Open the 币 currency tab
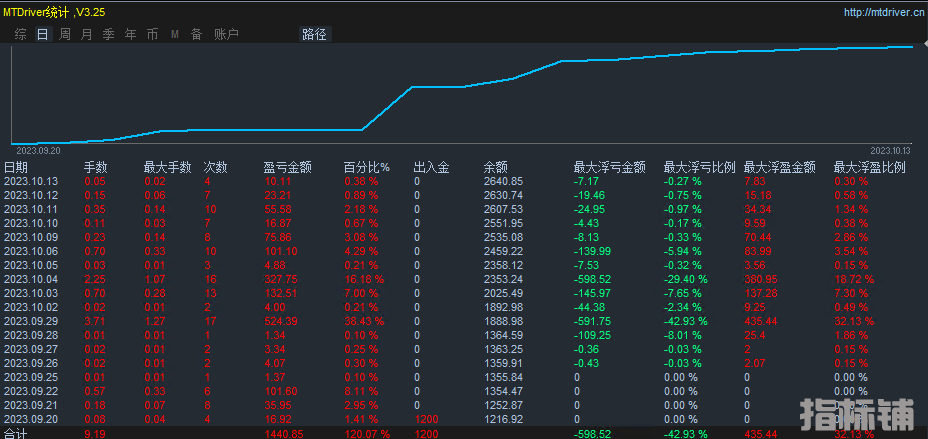928x439 pixels. point(152,34)
